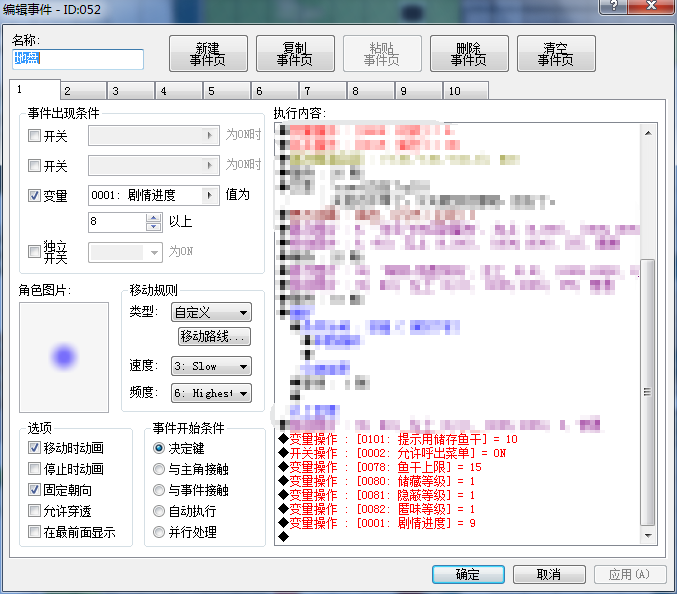
Task: Open the 移动路线... editor
Action: click(214, 336)
